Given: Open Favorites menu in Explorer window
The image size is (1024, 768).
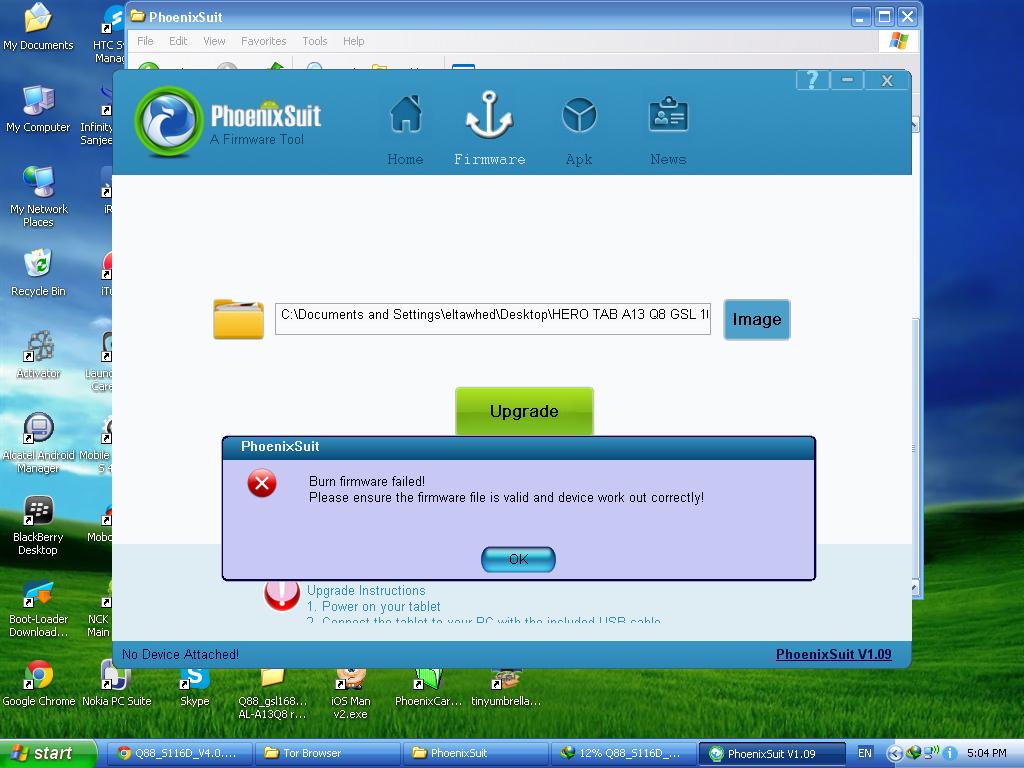Looking at the screenshot, I should coord(264,41).
